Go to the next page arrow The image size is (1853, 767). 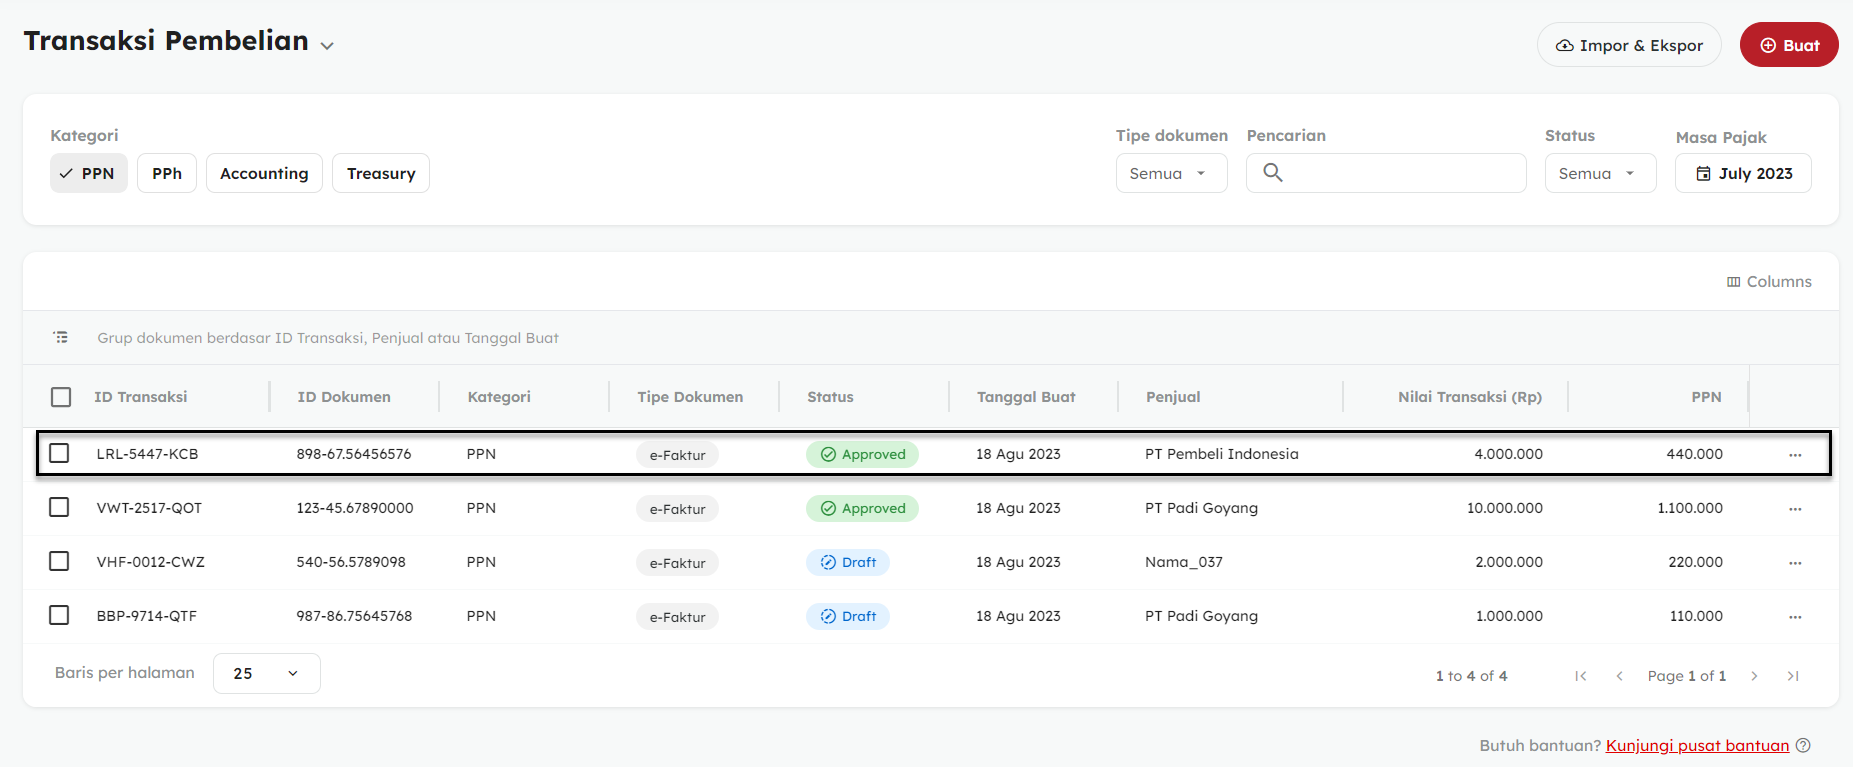[1754, 676]
